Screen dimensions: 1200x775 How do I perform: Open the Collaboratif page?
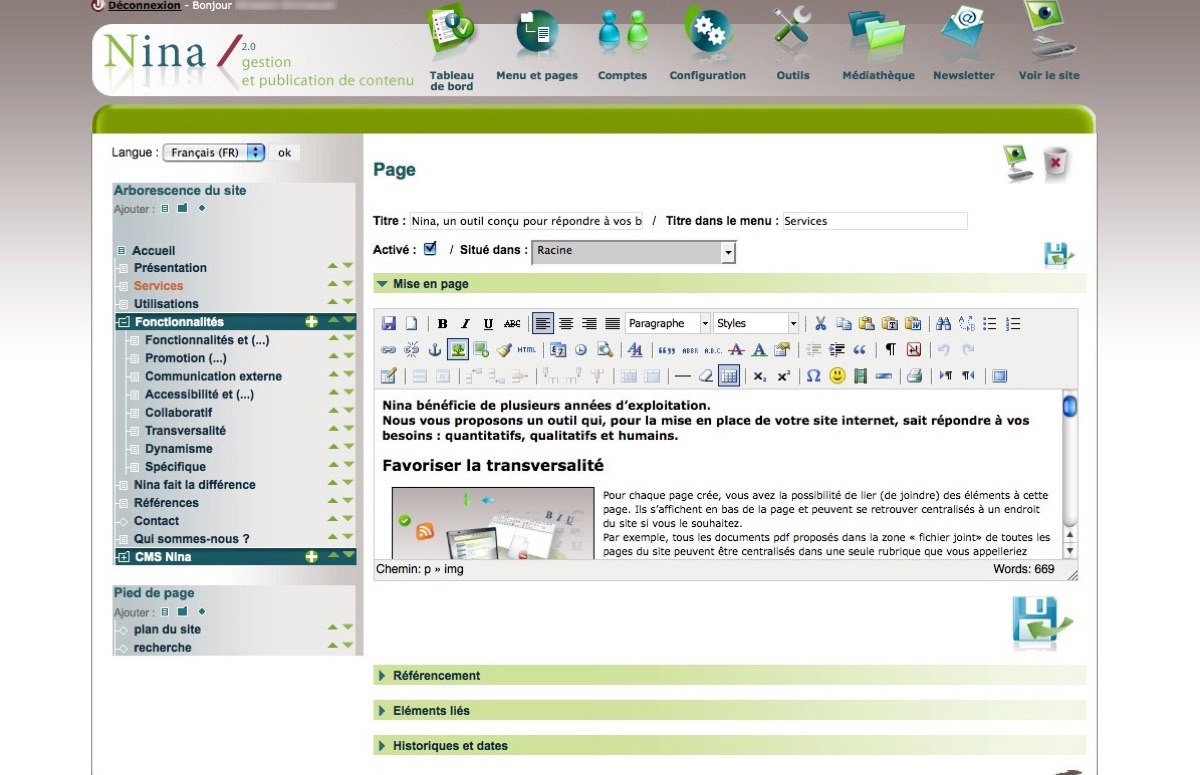pyautogui.click(x=178, y=413)
